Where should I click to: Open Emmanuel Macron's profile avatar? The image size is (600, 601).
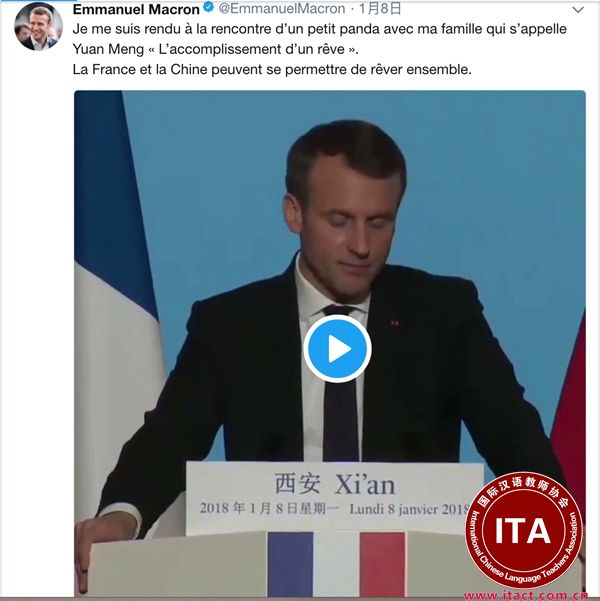pos(38,26)
